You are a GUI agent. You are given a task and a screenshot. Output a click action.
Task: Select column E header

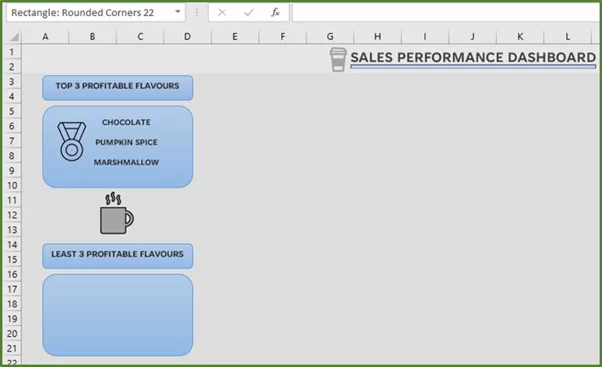(x=235, y=36)
